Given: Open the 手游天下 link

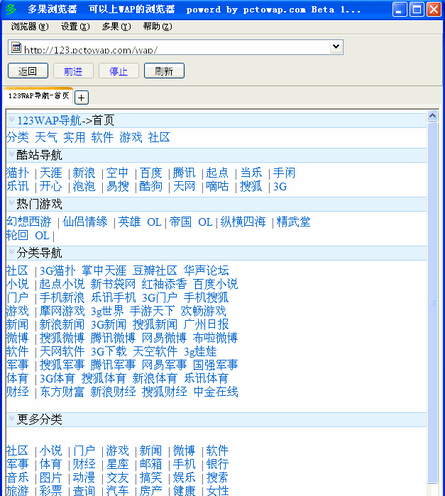Looking at the screenshot, I should [152, 311].
